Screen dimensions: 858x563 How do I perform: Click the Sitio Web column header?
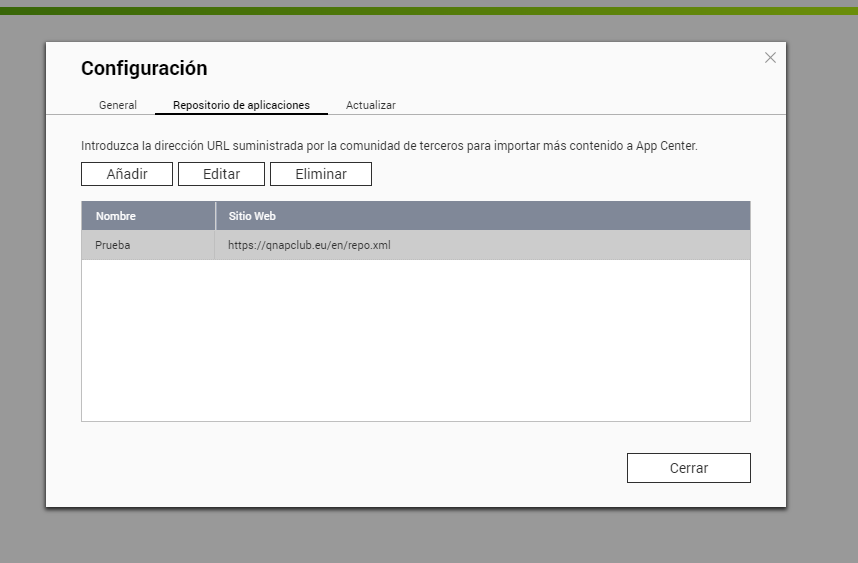(x=252, y=216)
